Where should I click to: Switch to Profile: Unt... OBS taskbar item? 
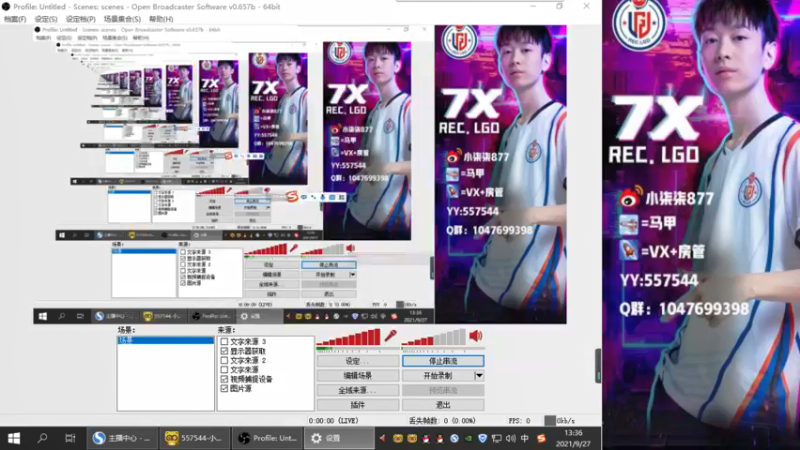coord(267,438)
